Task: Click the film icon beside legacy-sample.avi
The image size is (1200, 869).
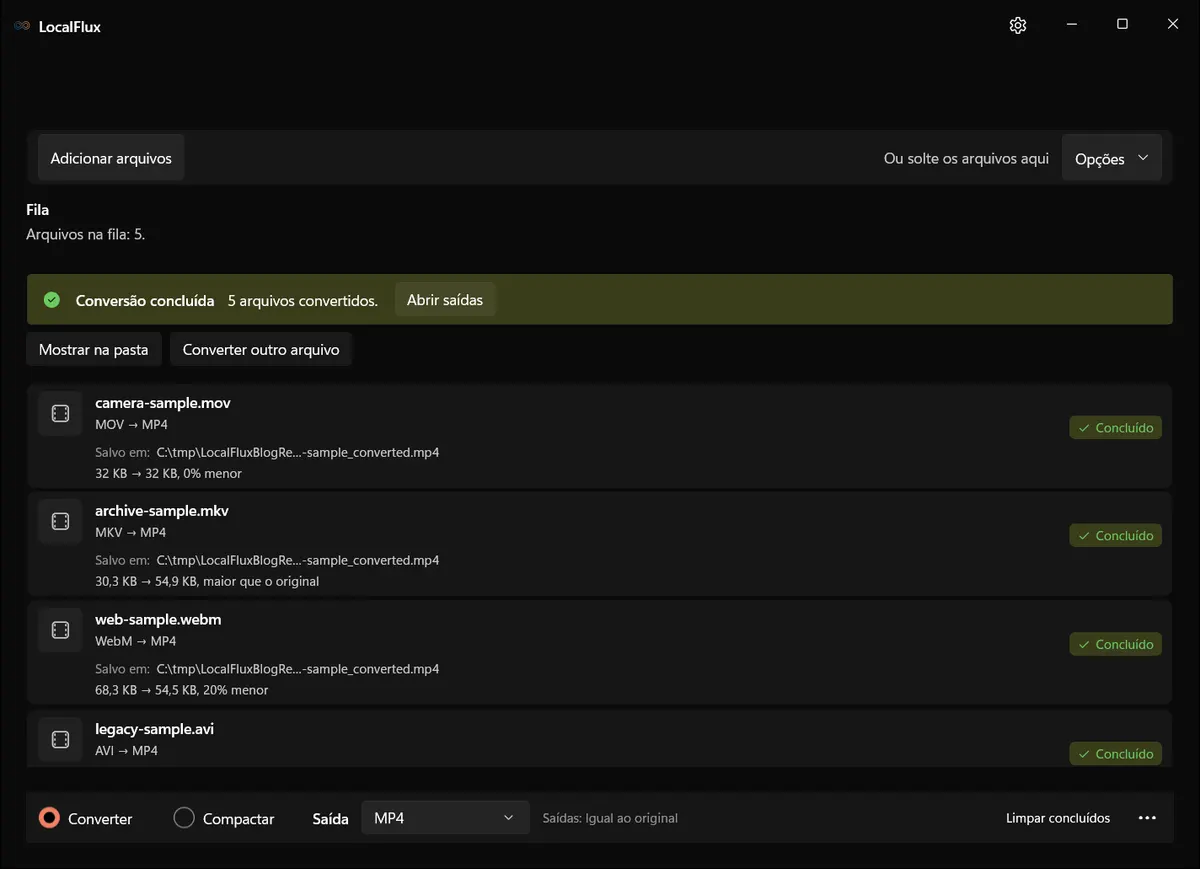Action: click(60, 739)
